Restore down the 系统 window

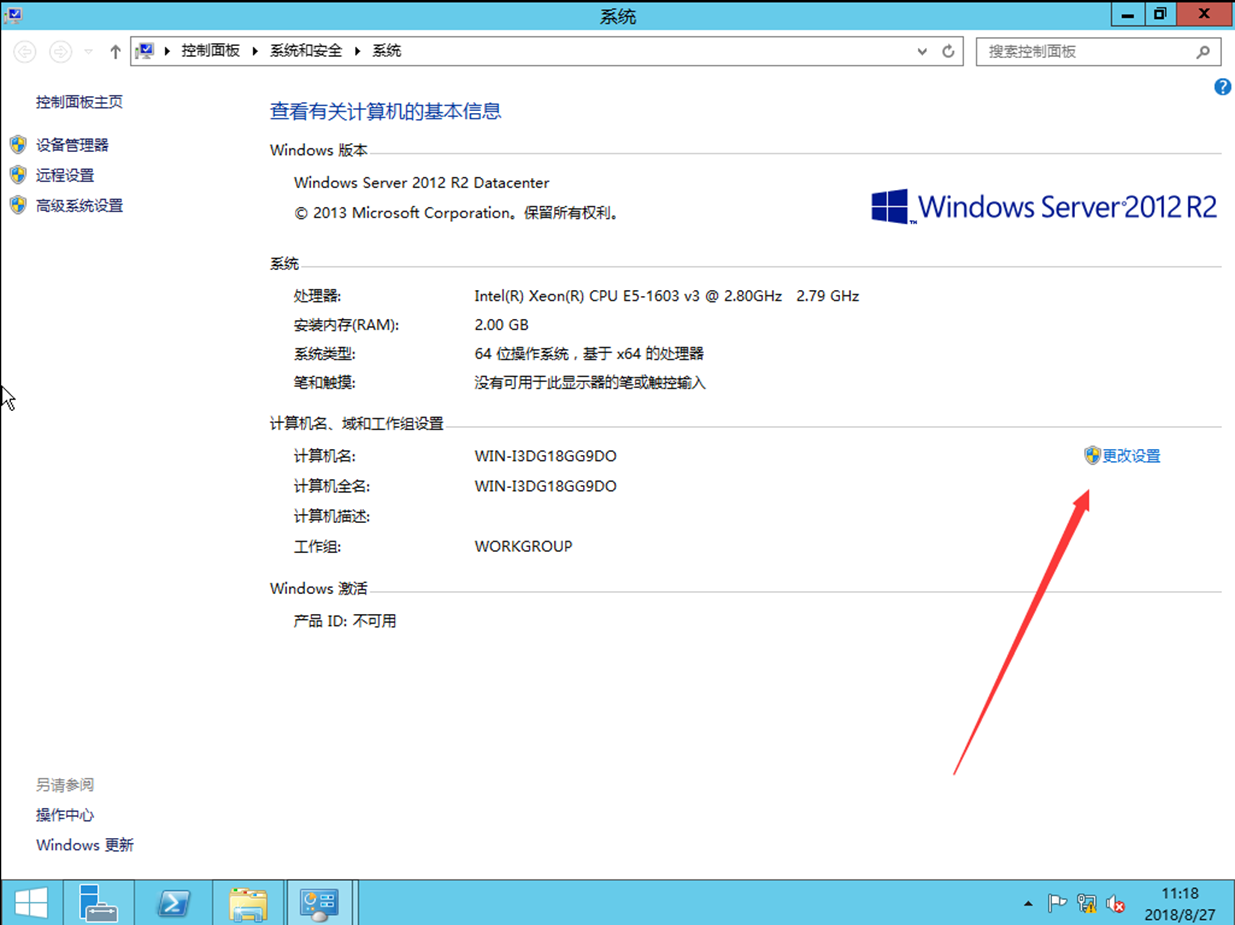pyautogui.click(x=1159, y=14)
